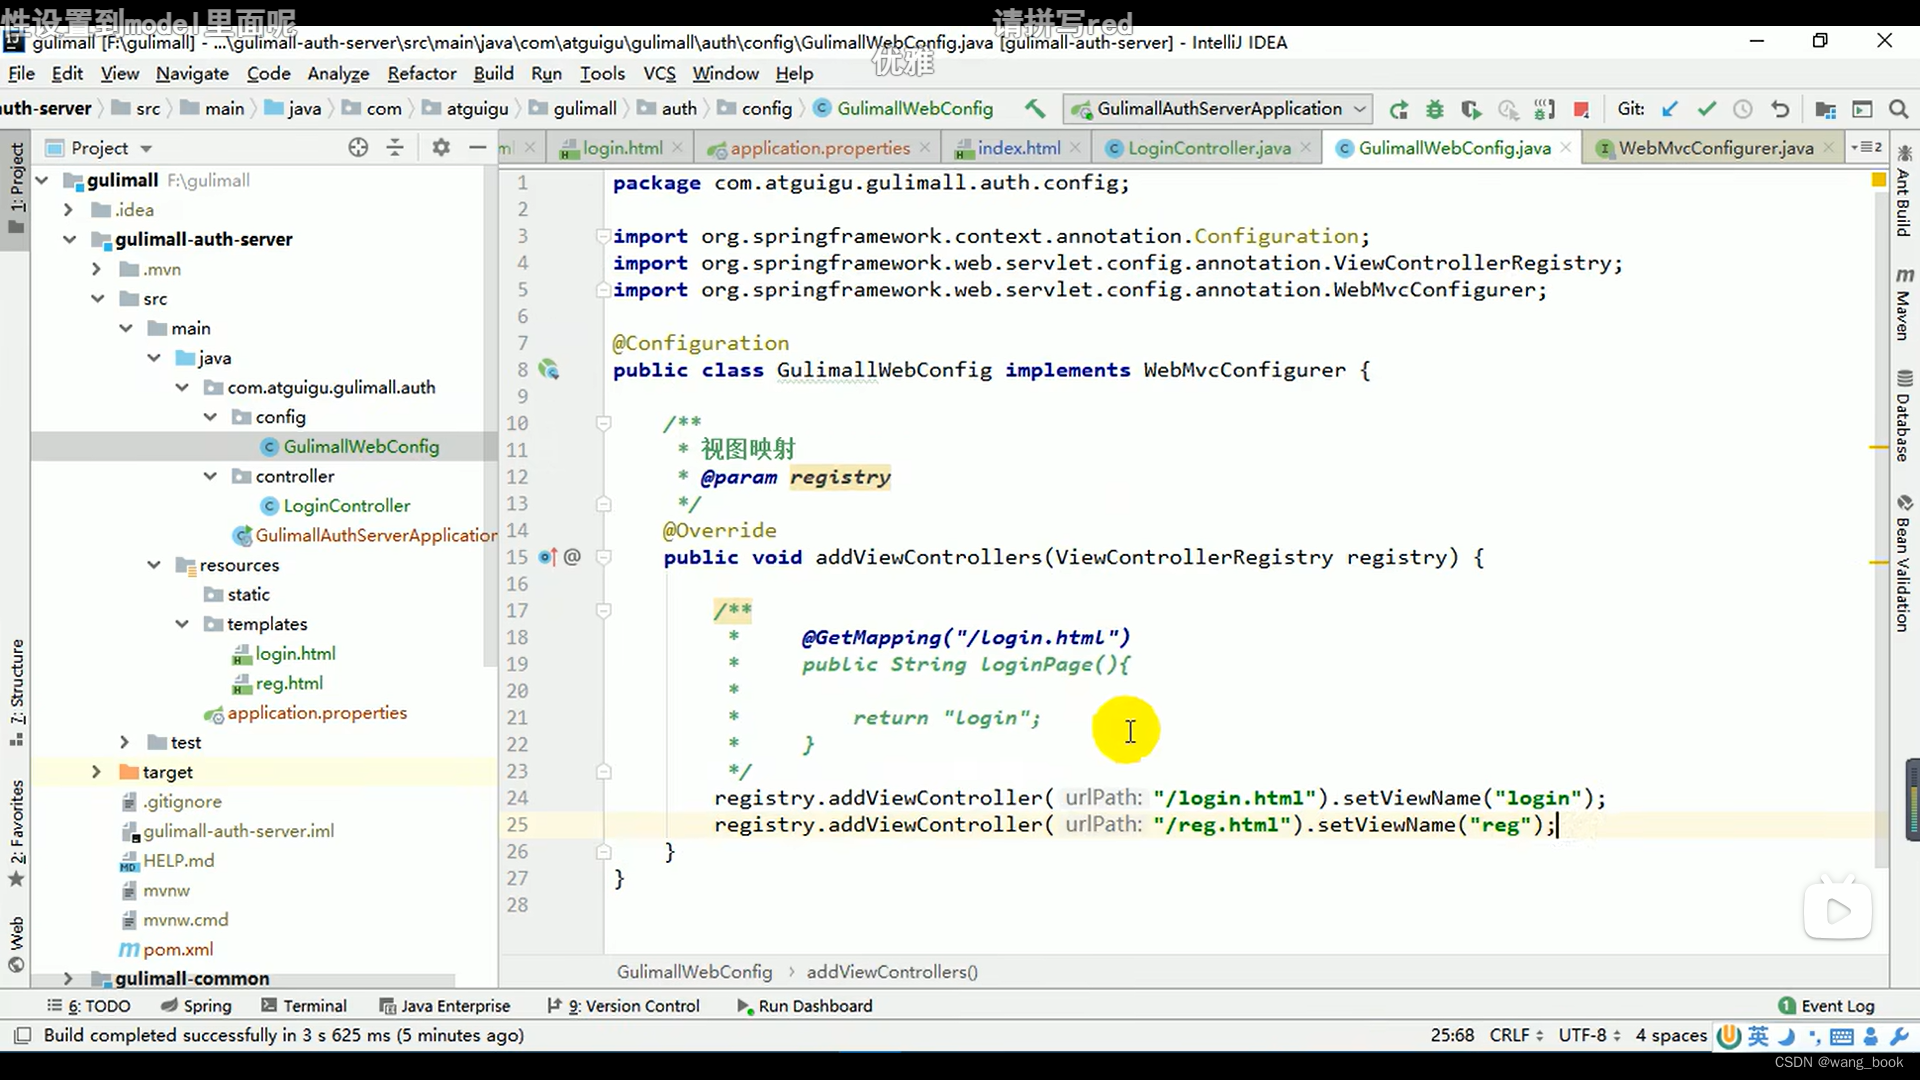Open the Terminal tool window
The image size is (1920, 1080).
304,1006
